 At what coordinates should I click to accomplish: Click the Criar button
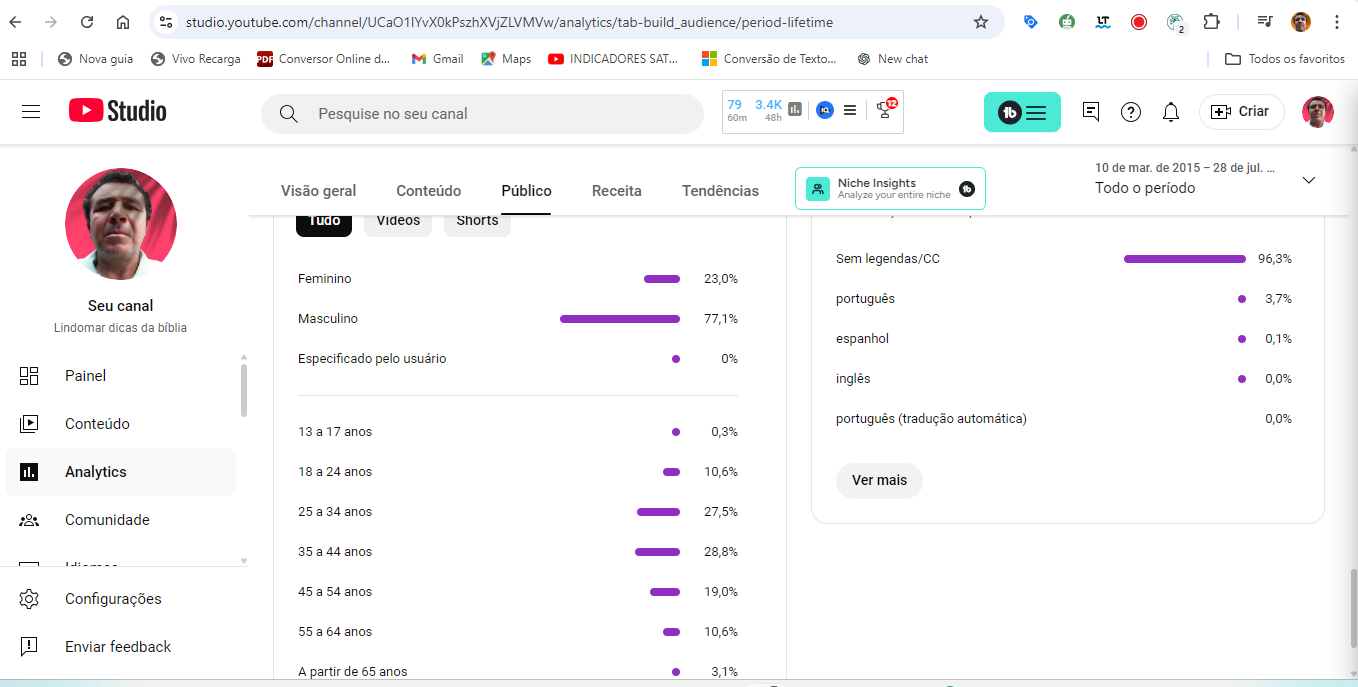coord(1241,112)
